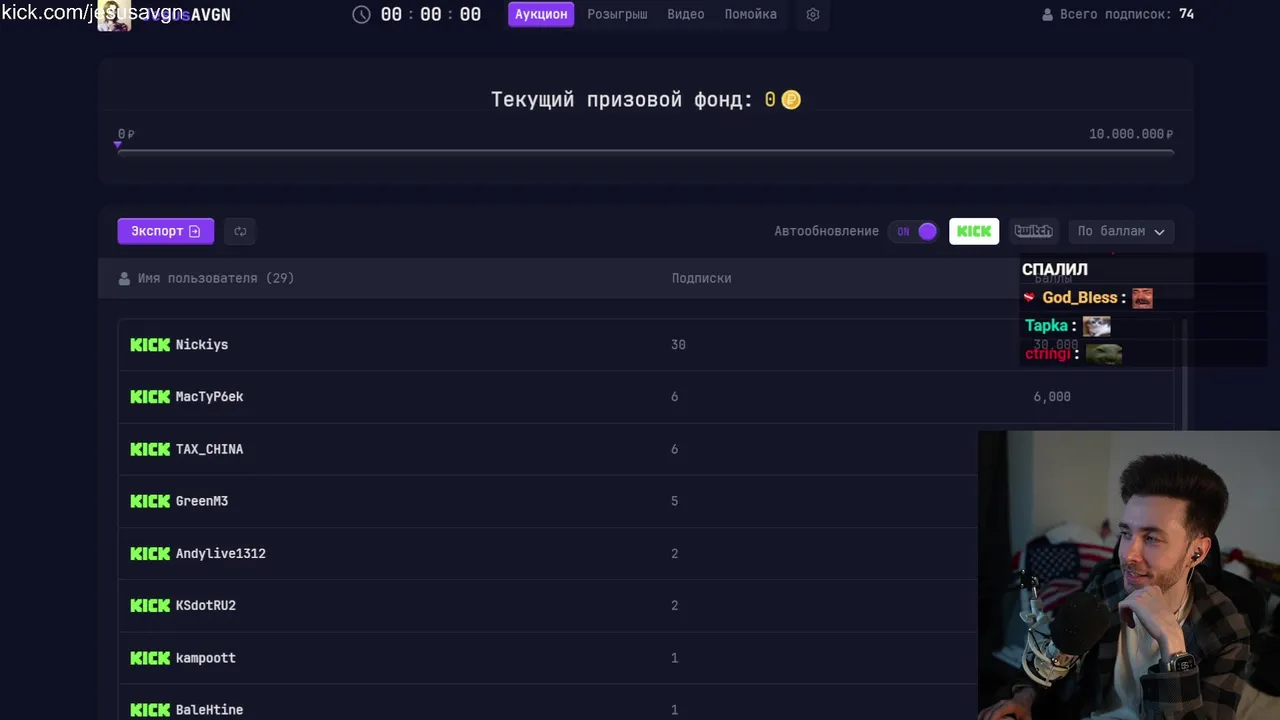1280x720 pixels.
Task: Toggle the KICK platform filter
Action: pyautogui.click(x=974, y=231)
